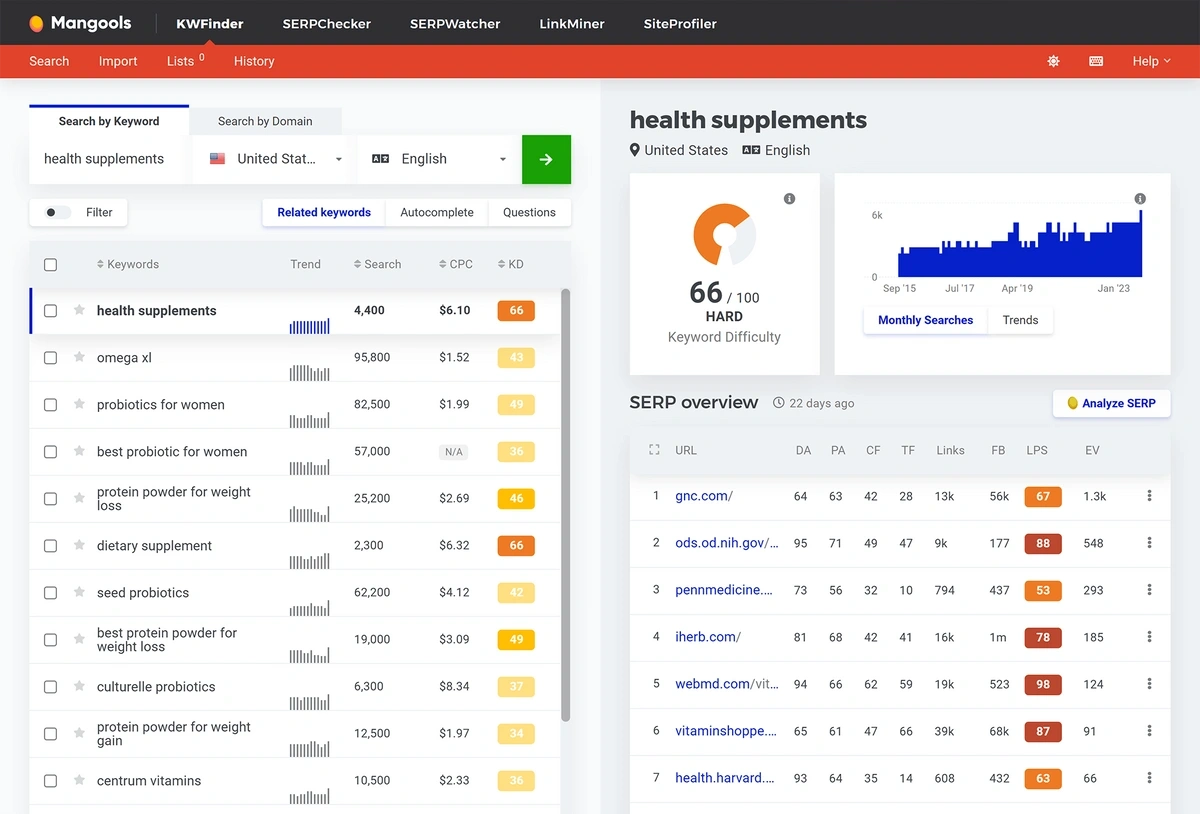Star the probiotics for women keyword
The image size is (1200, 814).
(79, 404)
